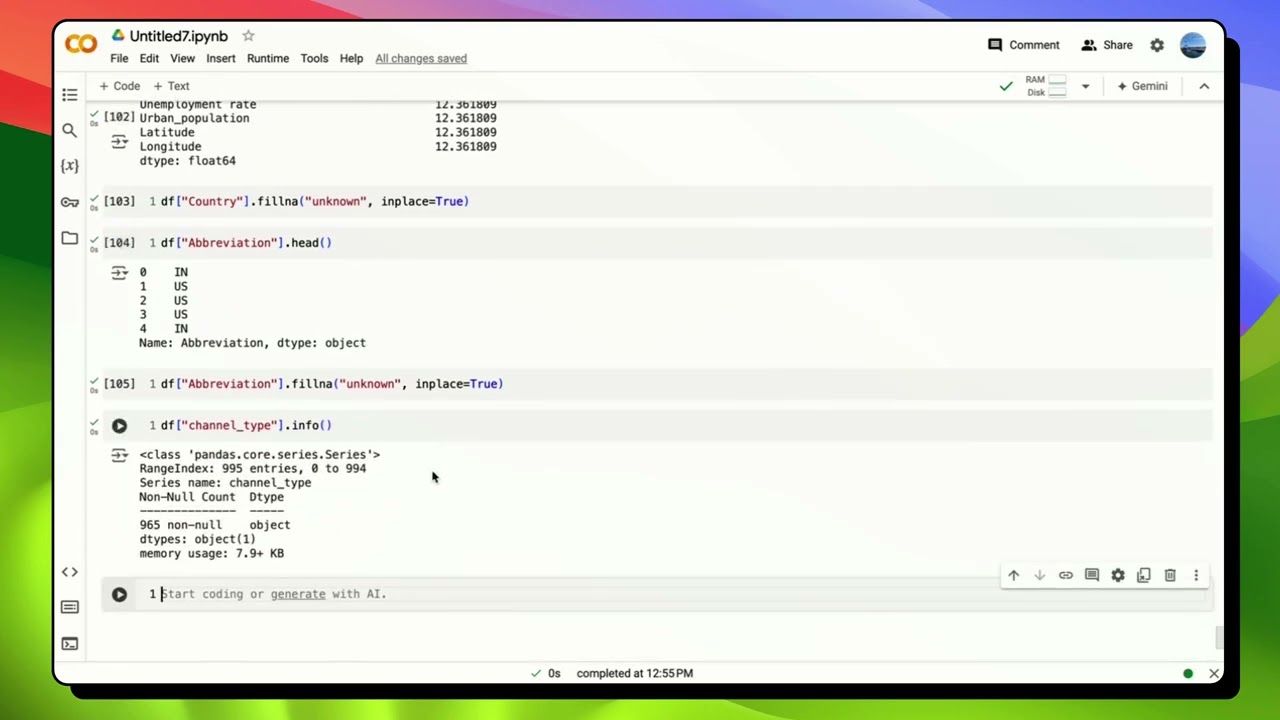
Task: Move cell down arrow
Action: 1040,575
